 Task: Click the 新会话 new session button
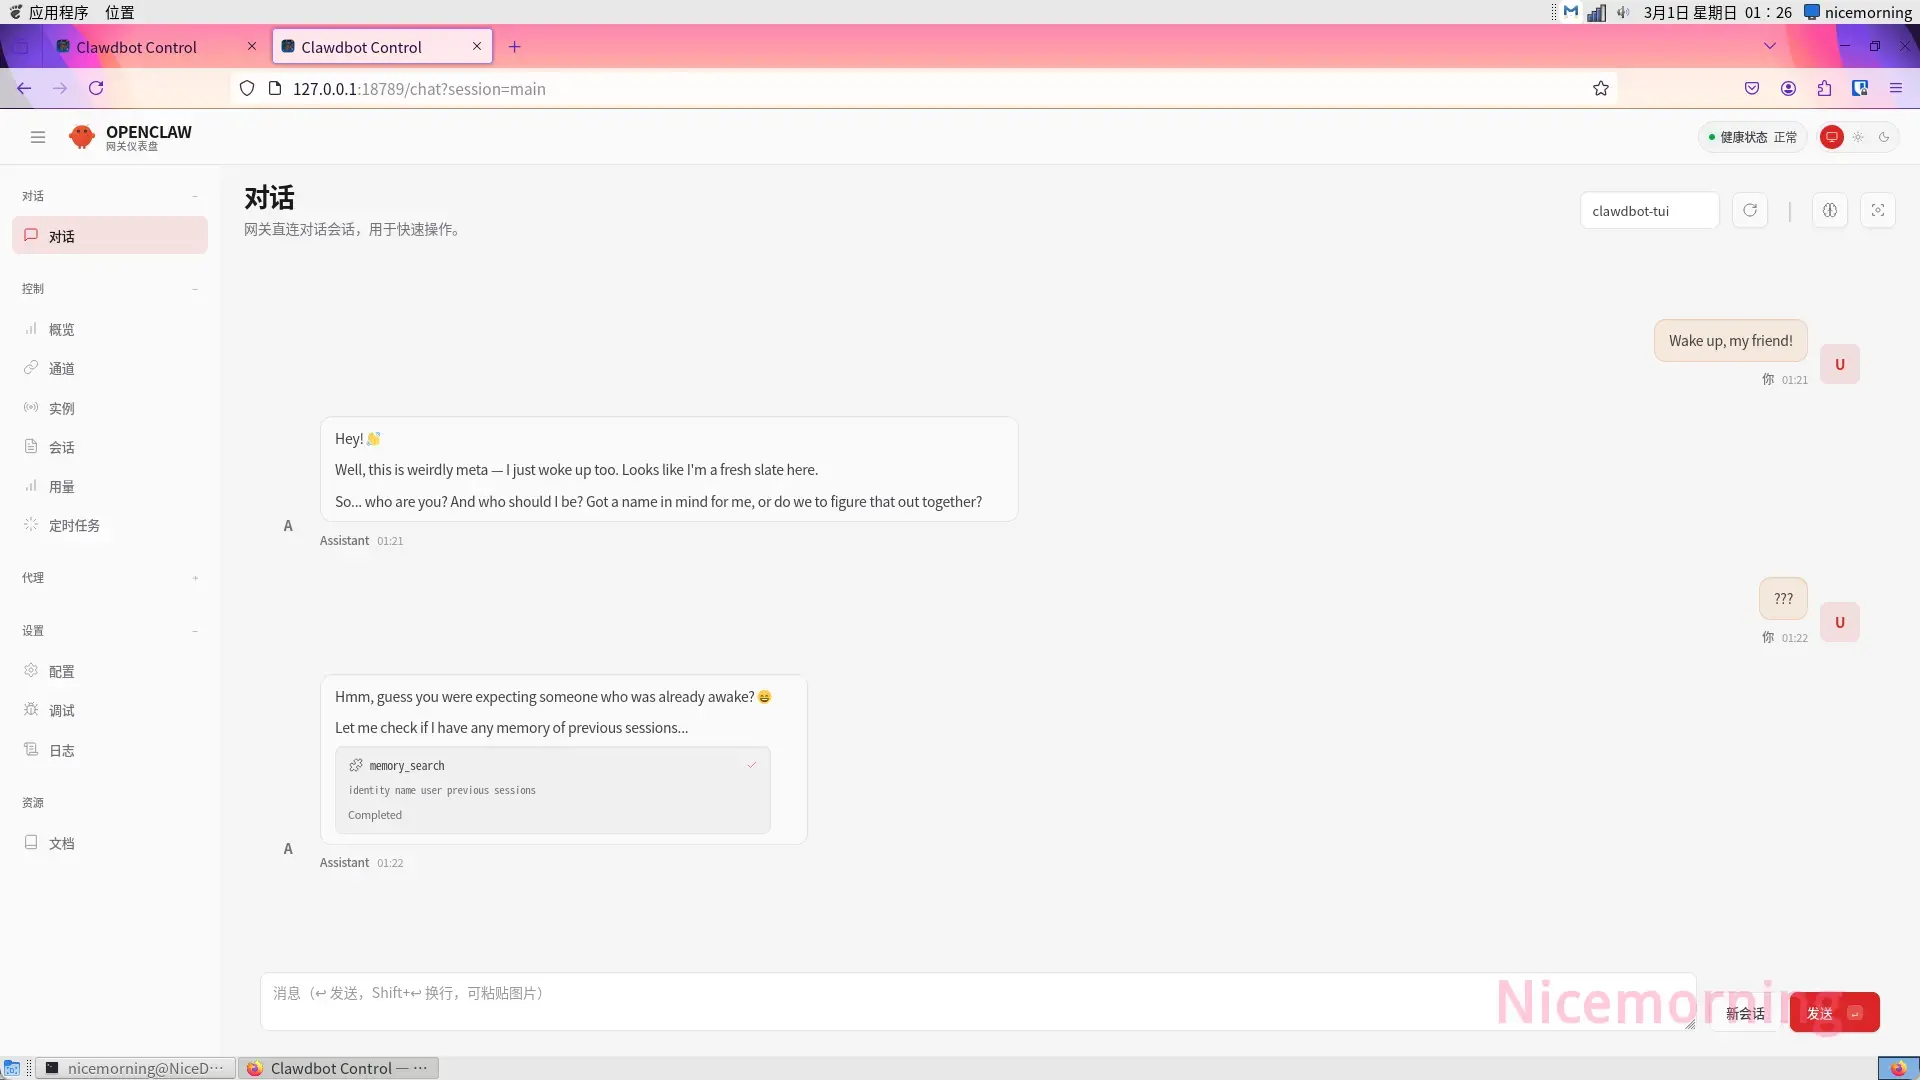(1745, 1013)
